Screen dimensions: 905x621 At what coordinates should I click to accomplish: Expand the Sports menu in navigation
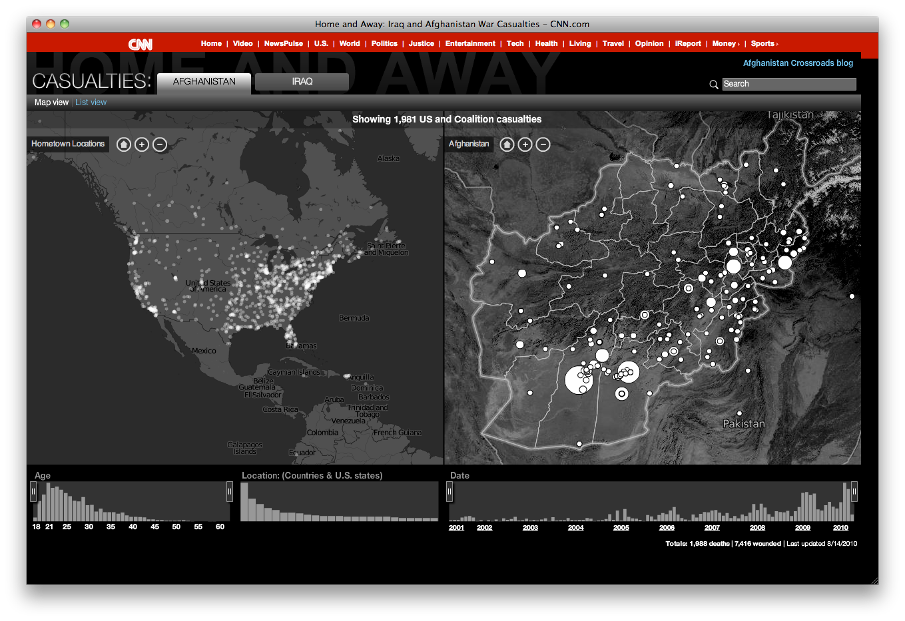763,44
